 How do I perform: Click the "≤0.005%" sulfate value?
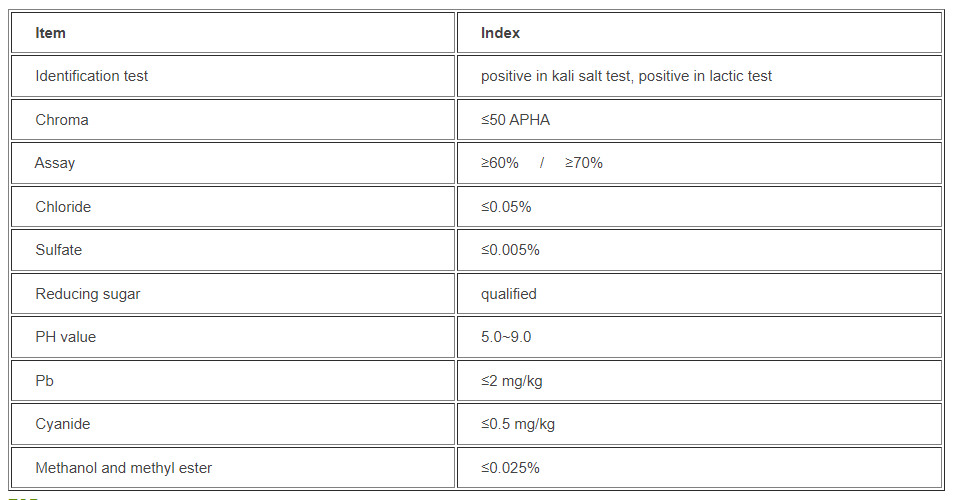[510, 250]
